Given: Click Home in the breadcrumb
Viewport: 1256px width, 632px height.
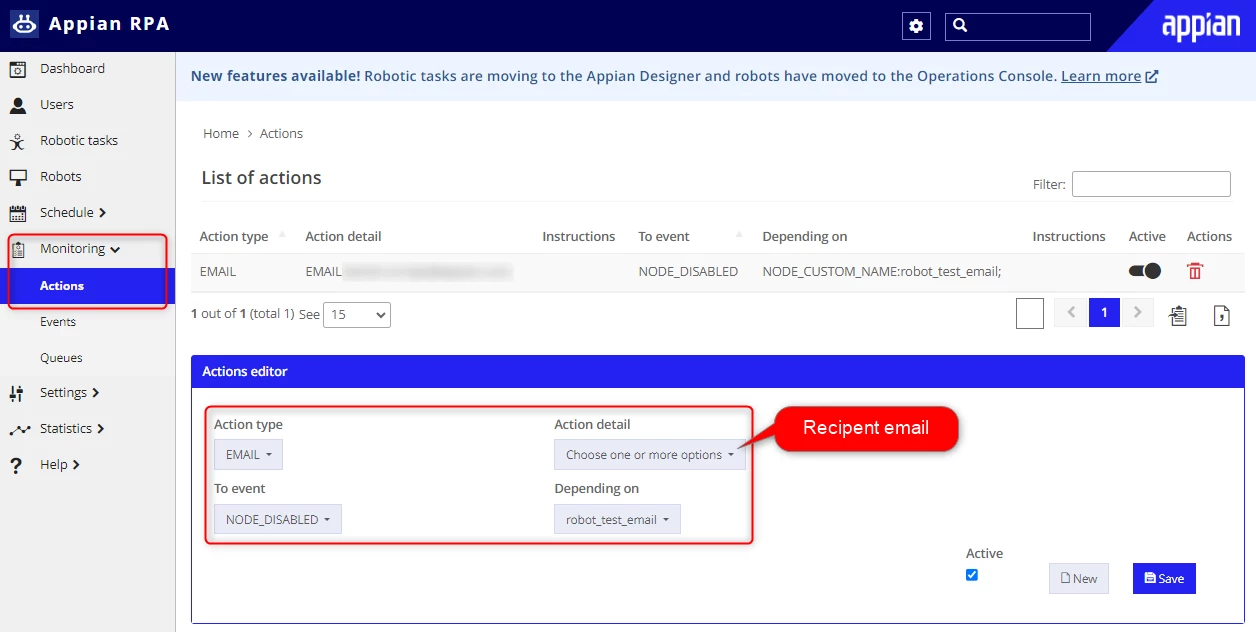Looking at the screenshot, I should click(x=221, y=134).
